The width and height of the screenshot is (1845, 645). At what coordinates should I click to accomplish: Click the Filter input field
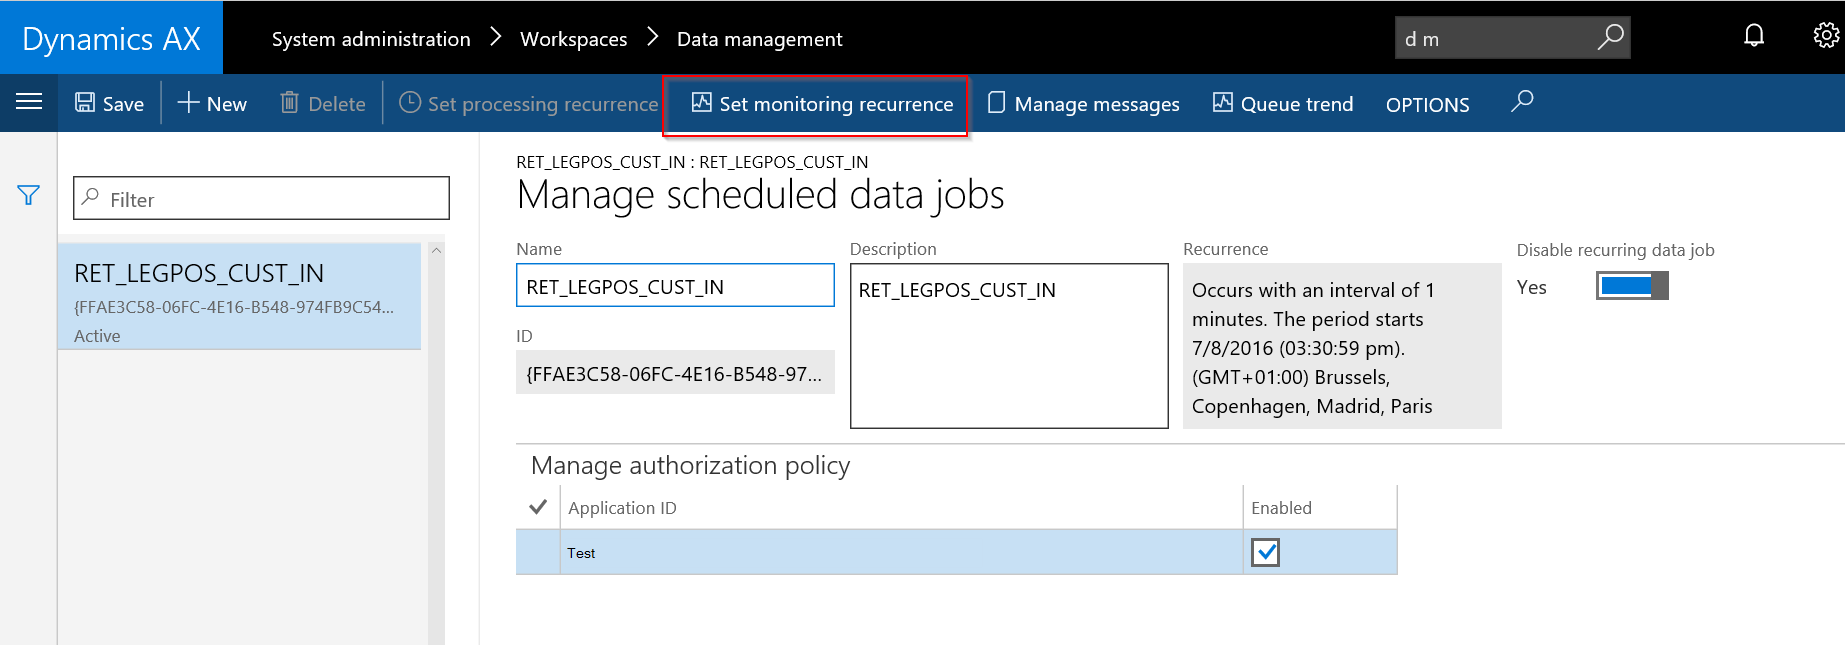point(261,199)
